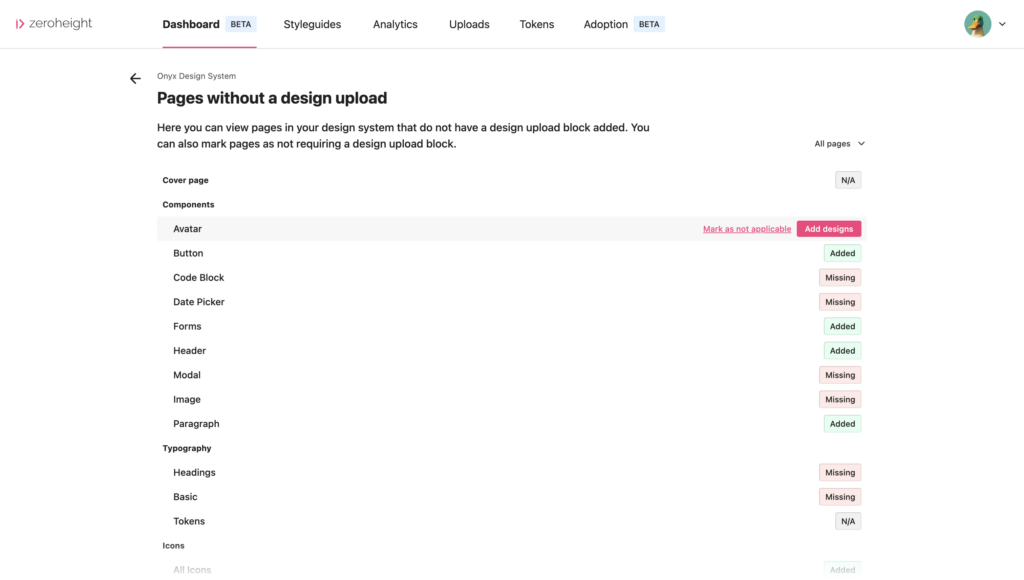The height and width of the screenshot is (580, 1024).
Task: Click the Icons section heading
Action: (x=174, y=545)
